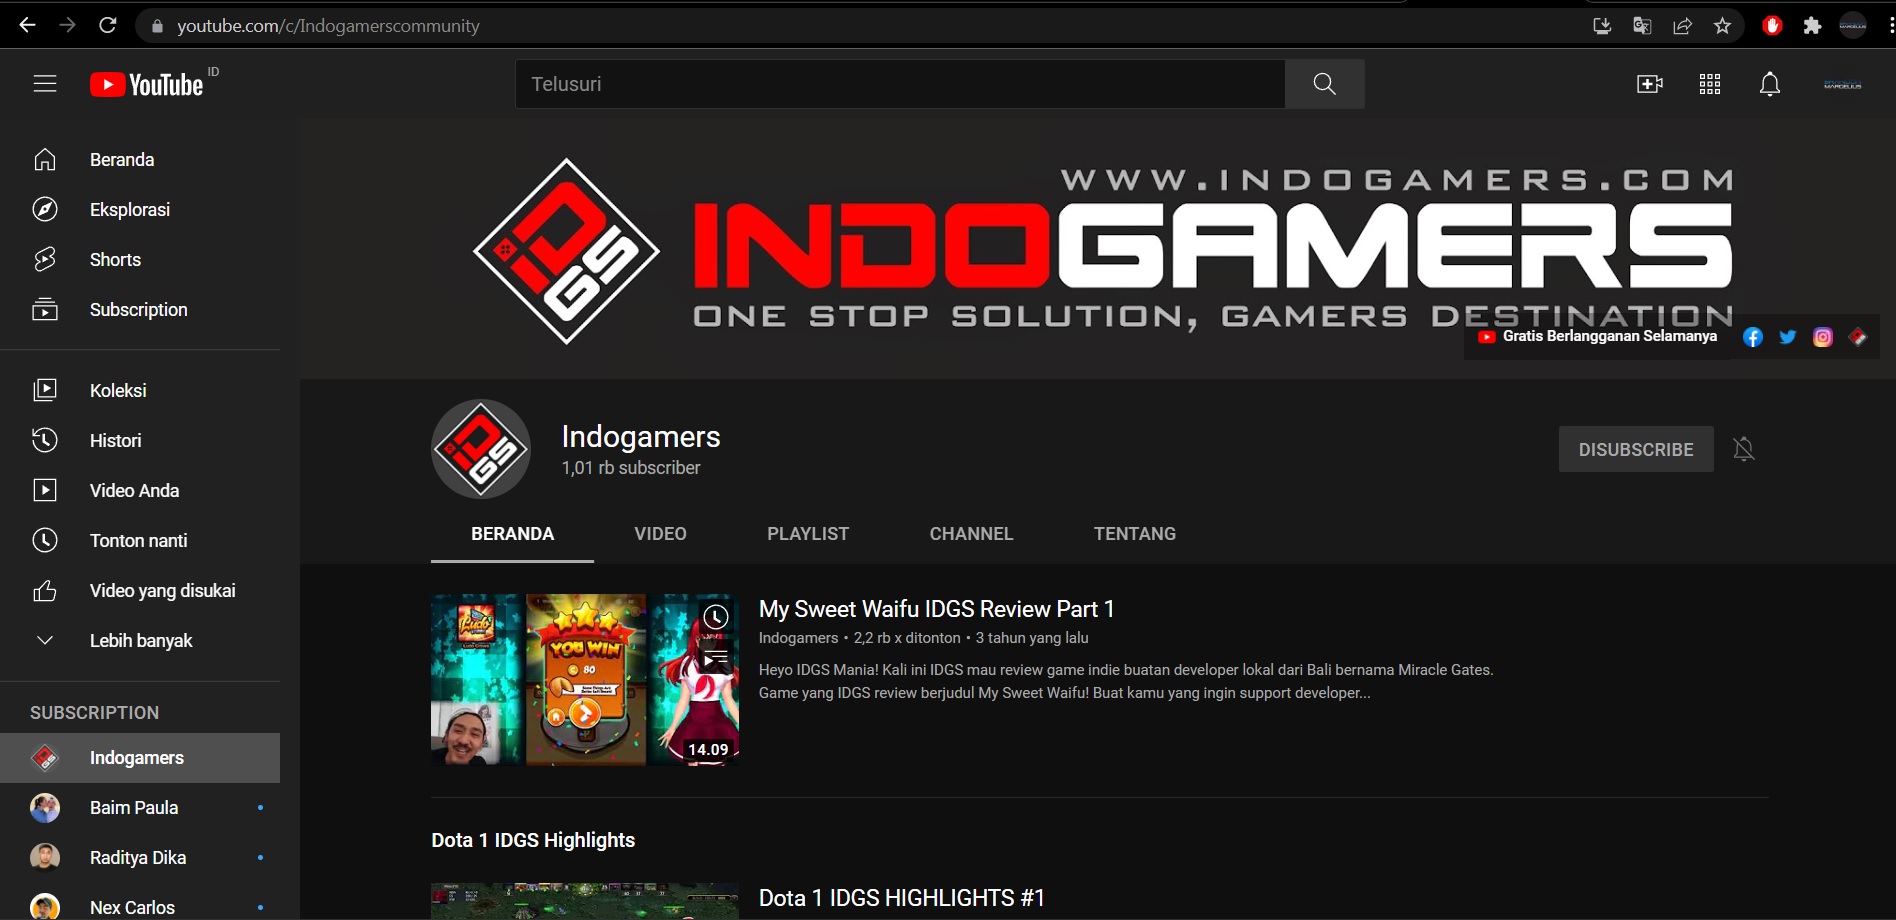1896x920 pixels.
Task: Switch to the CHANNEL tab
Action: tap(971, 534)
